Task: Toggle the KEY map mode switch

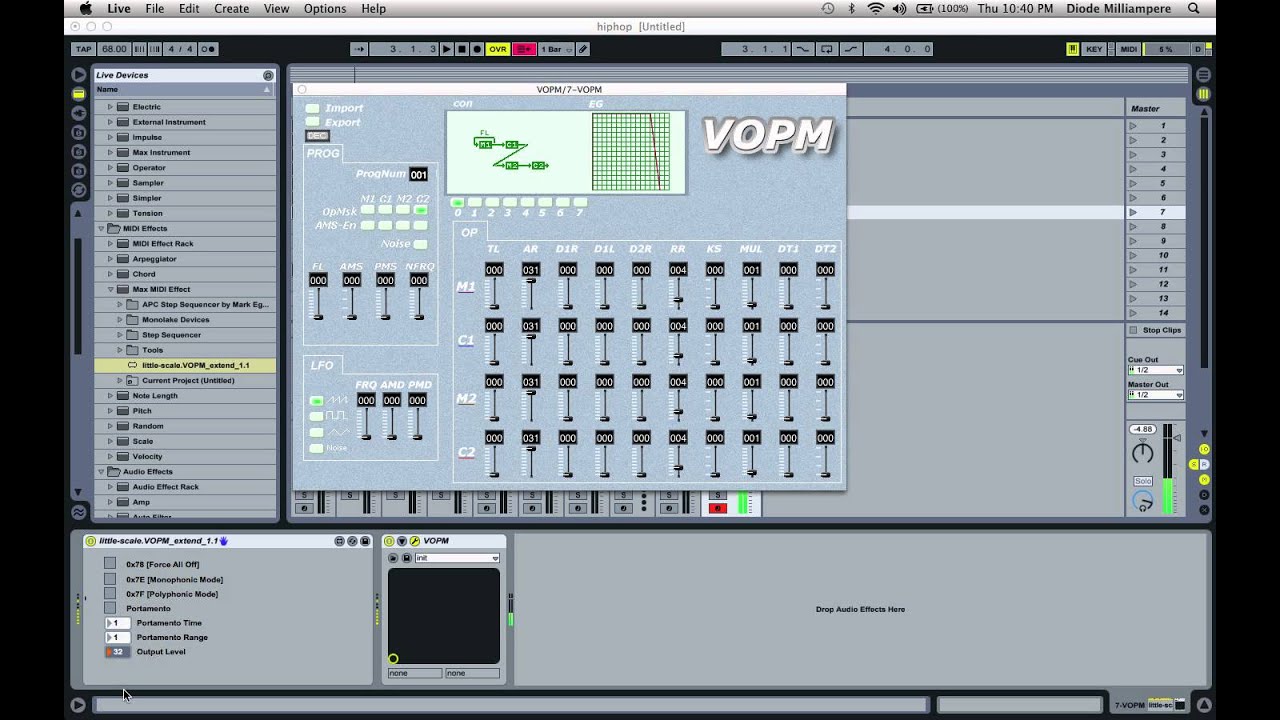Action: 1094,49
